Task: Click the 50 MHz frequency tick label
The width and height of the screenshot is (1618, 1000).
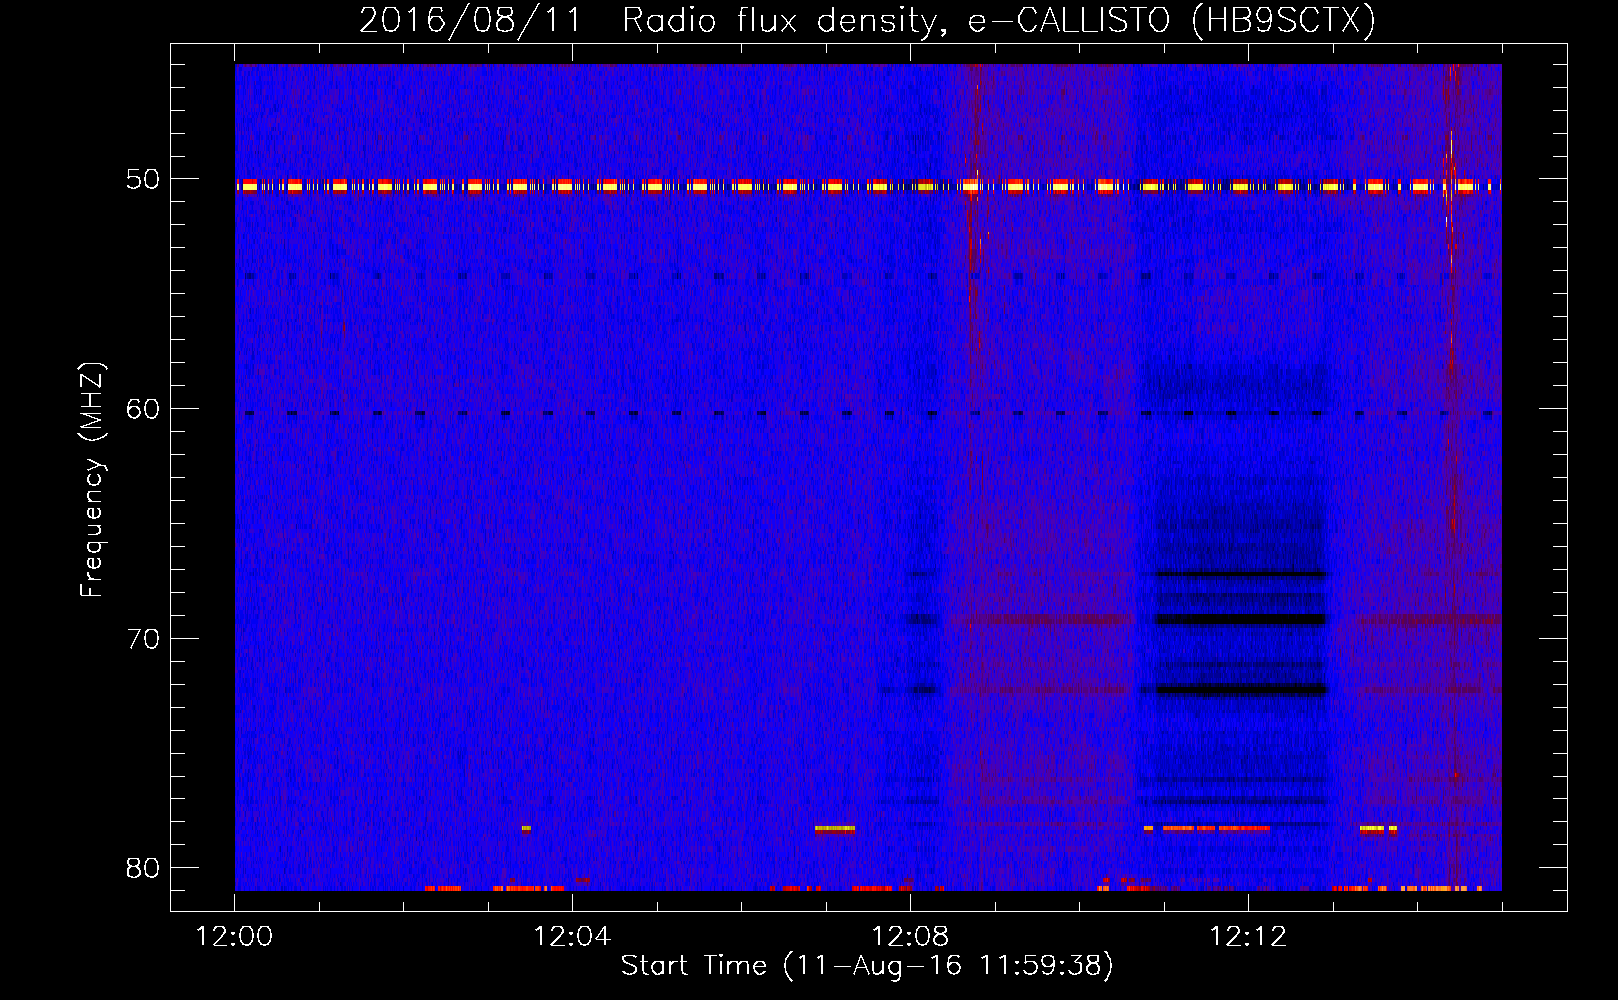Action: point(143,180)
